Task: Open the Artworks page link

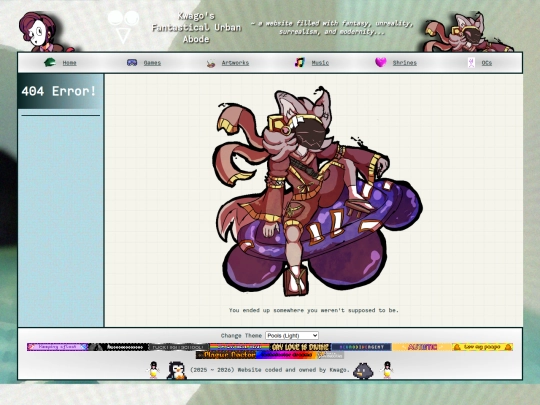Action: 235,63
